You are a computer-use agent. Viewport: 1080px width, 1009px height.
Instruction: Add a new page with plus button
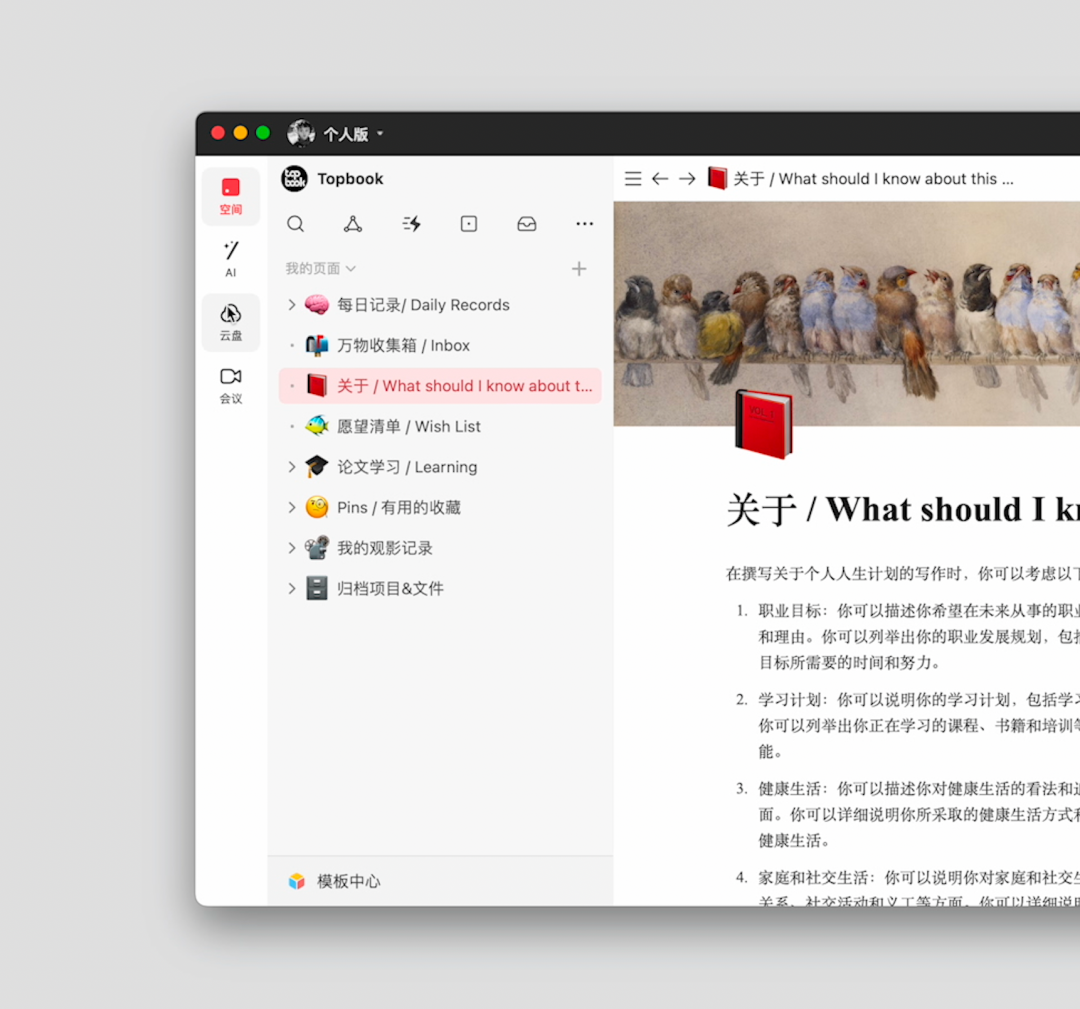pyautogui.click(x=579, y=269)
